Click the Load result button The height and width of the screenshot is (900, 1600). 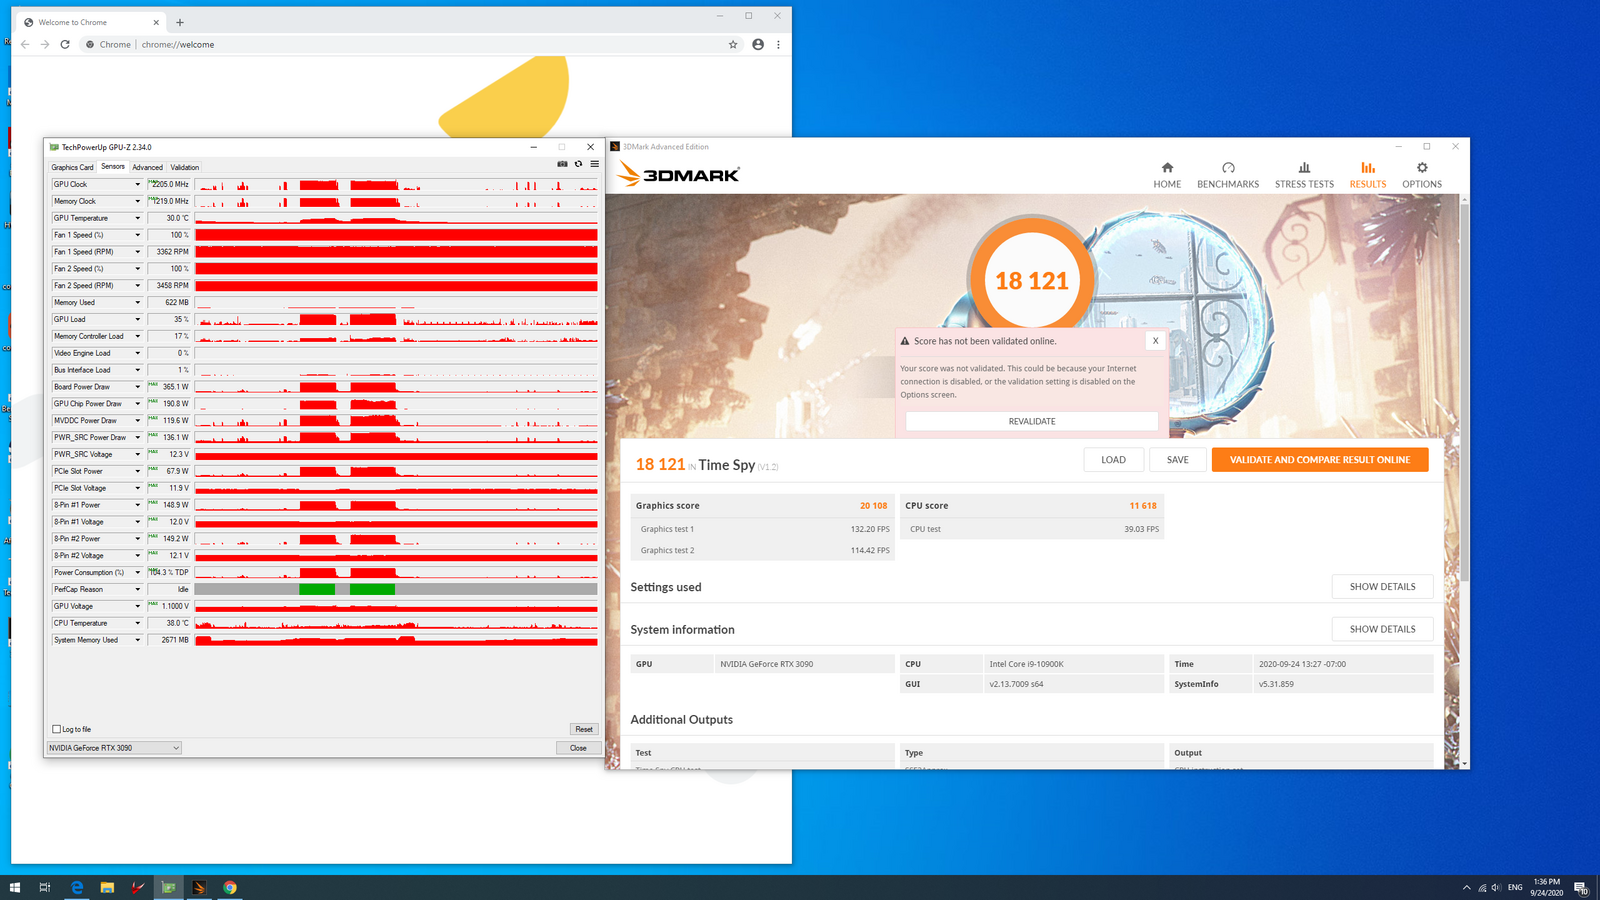point(1113,460)
